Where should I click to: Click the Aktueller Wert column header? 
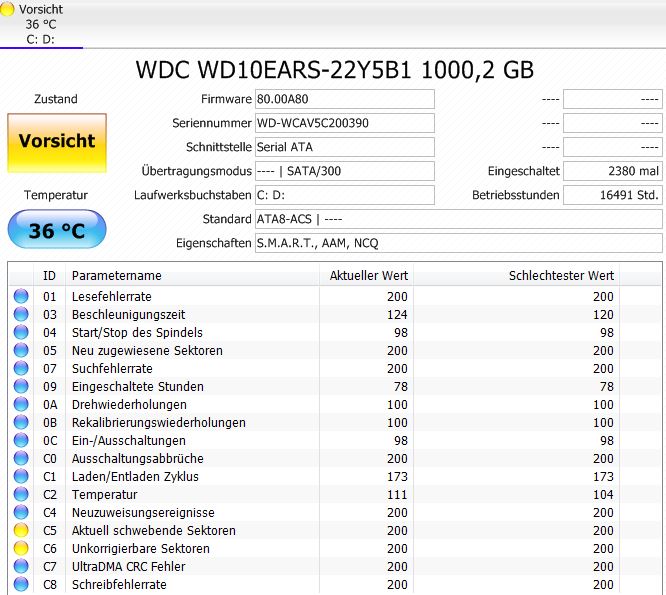(366, 276)
